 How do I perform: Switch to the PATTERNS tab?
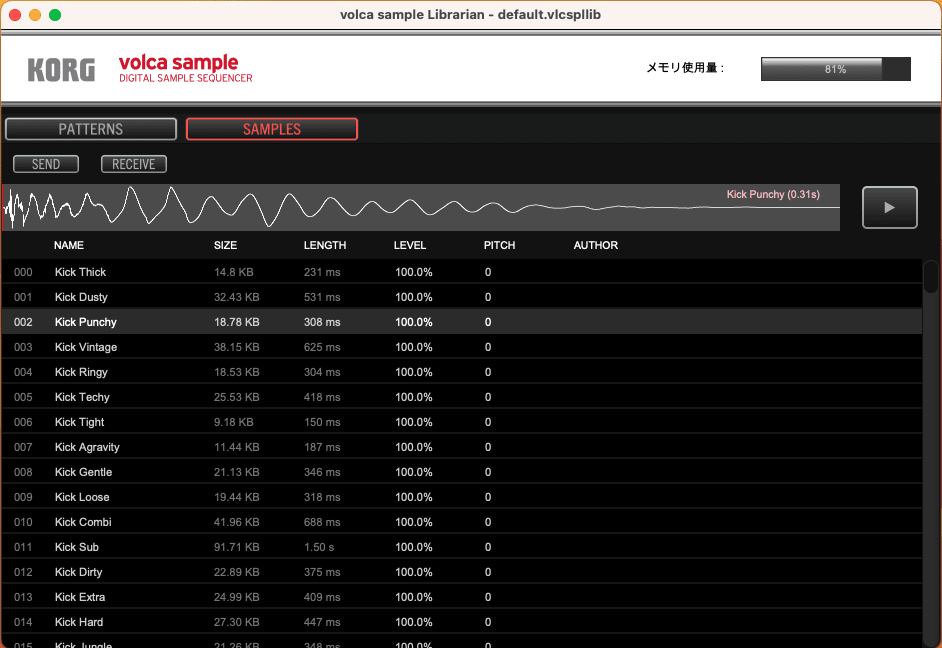click(91, 129)
